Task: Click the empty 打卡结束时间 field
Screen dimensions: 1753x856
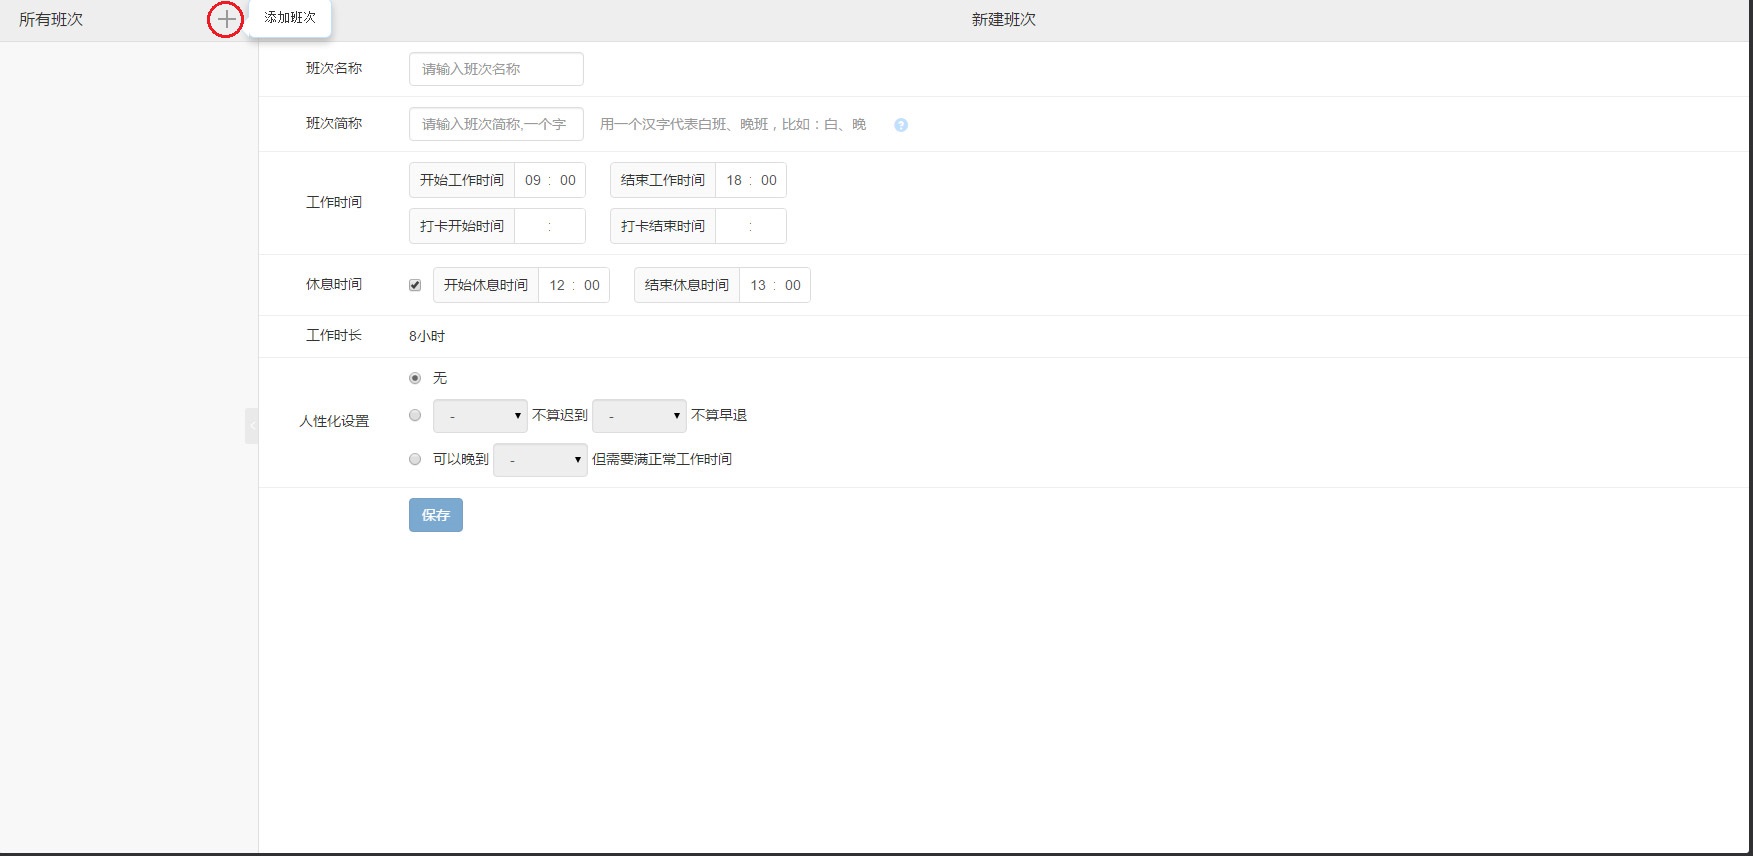Action: pyautogui.click(x=751, y=226)
